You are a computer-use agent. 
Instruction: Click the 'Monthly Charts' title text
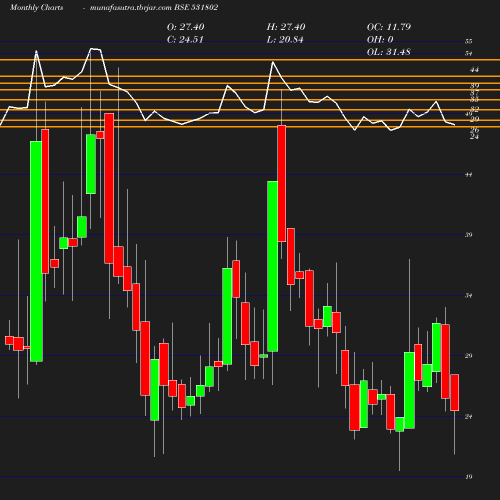(x=36, y=7)
